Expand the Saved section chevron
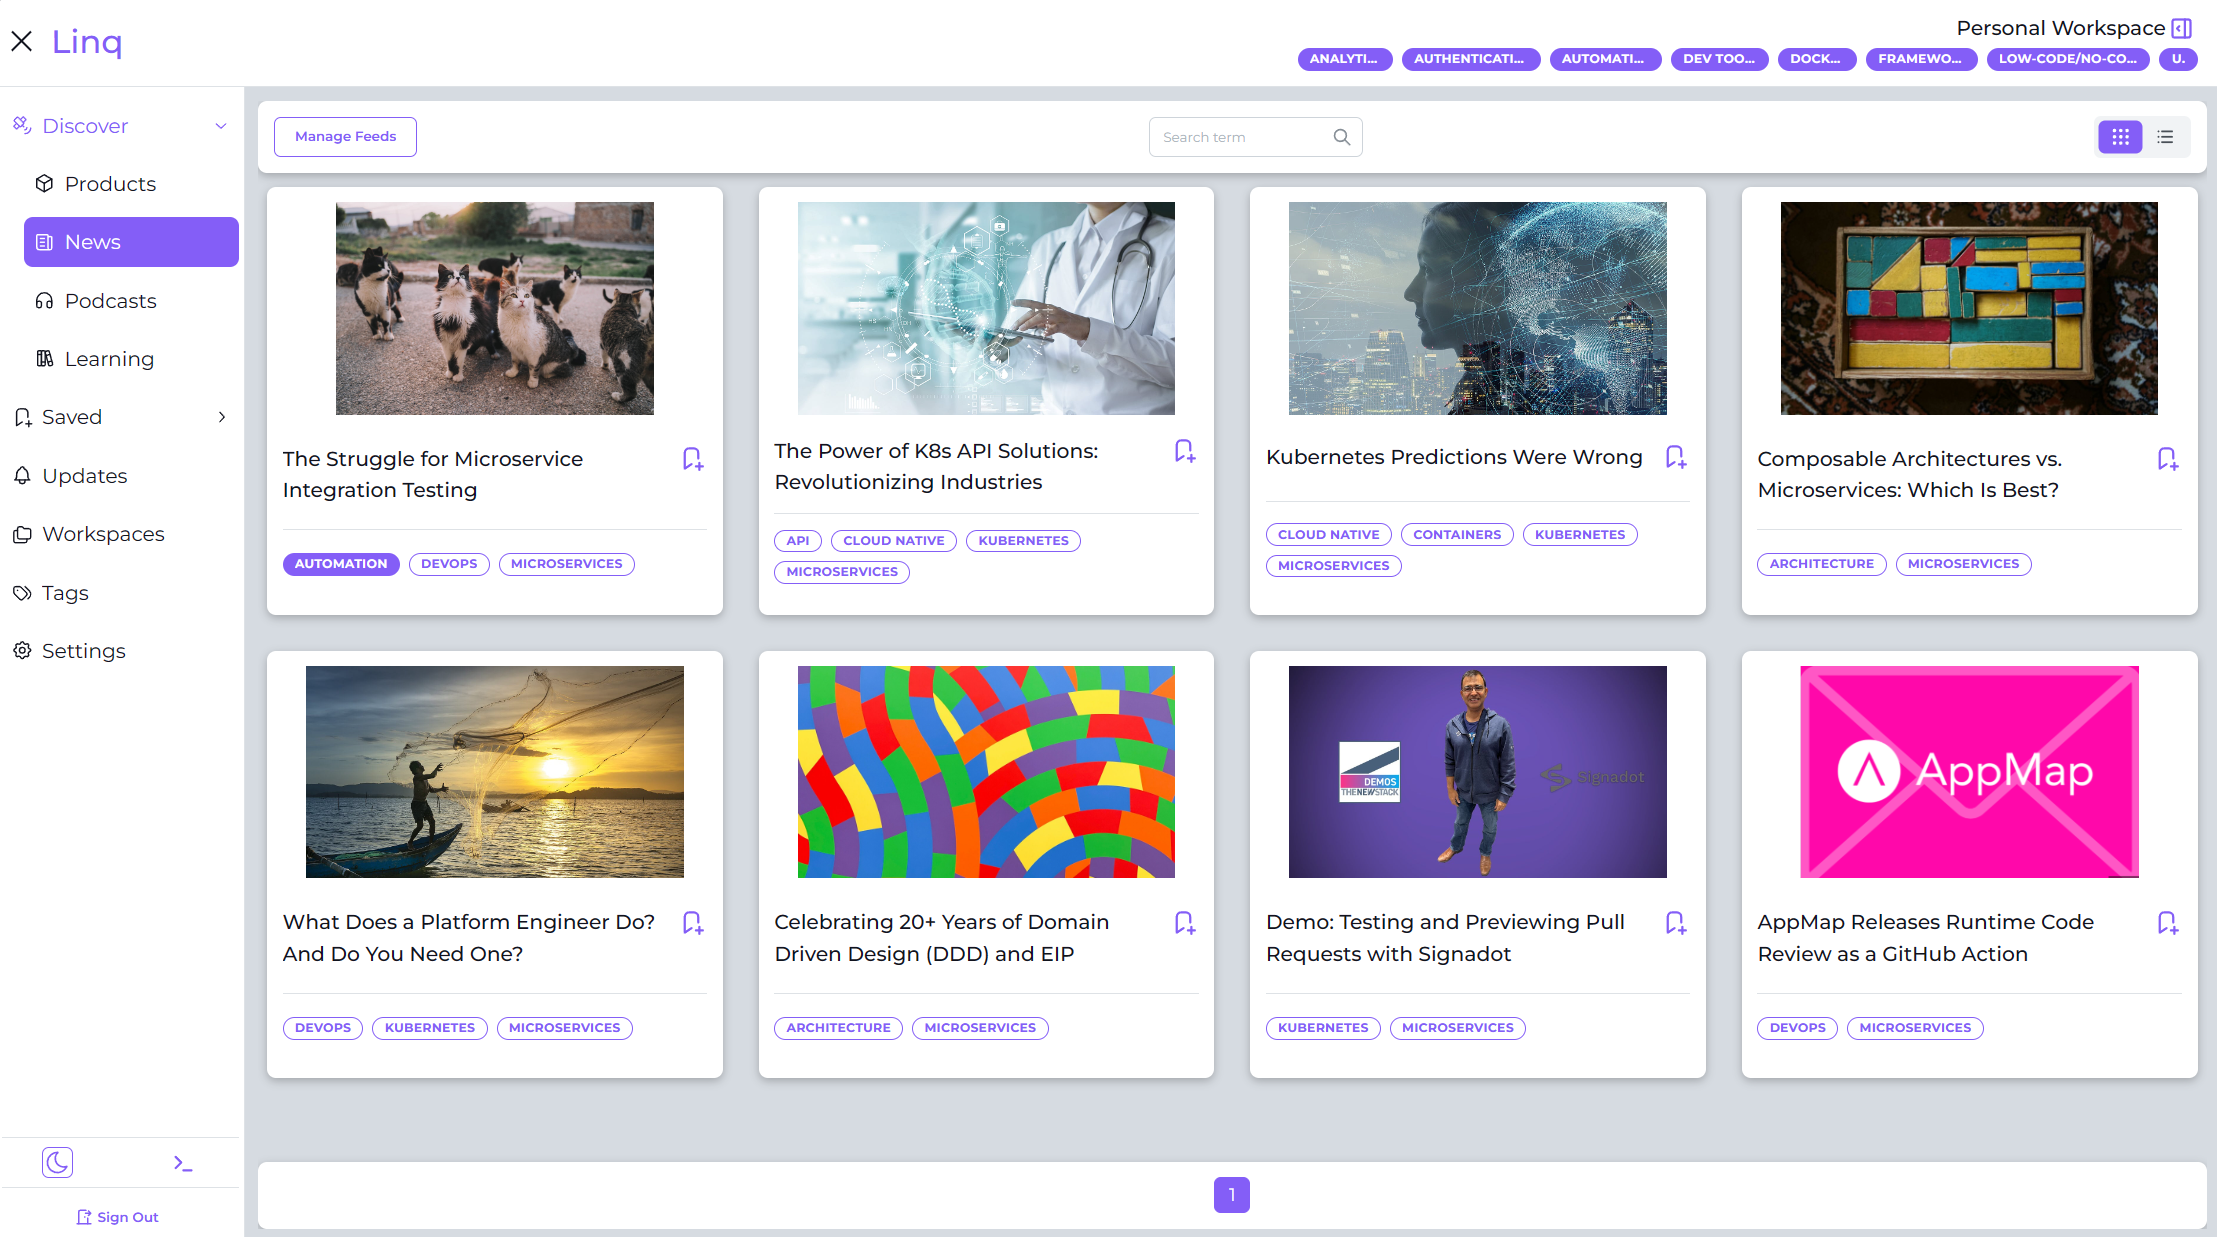Image resolution: width=2217 pixels, height=1237 pixels. 221,417
